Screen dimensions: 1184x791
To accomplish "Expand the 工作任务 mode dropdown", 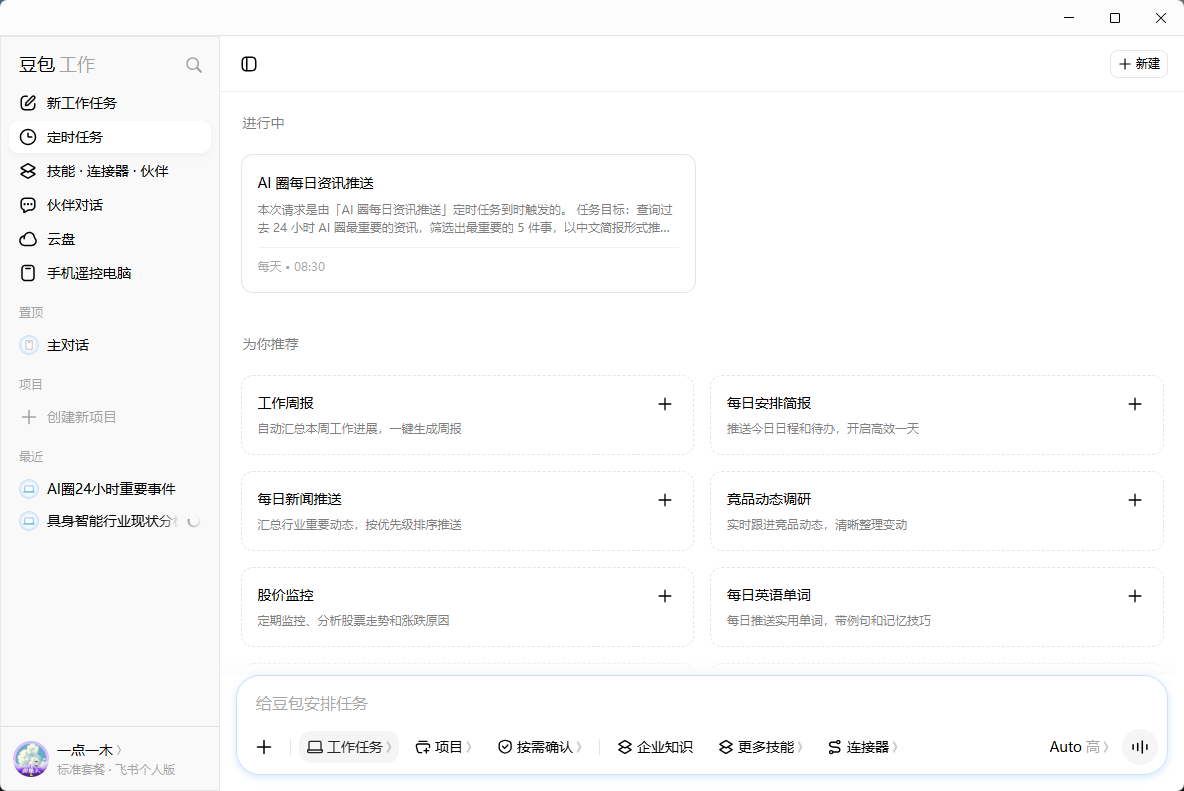I will [349, 747].
